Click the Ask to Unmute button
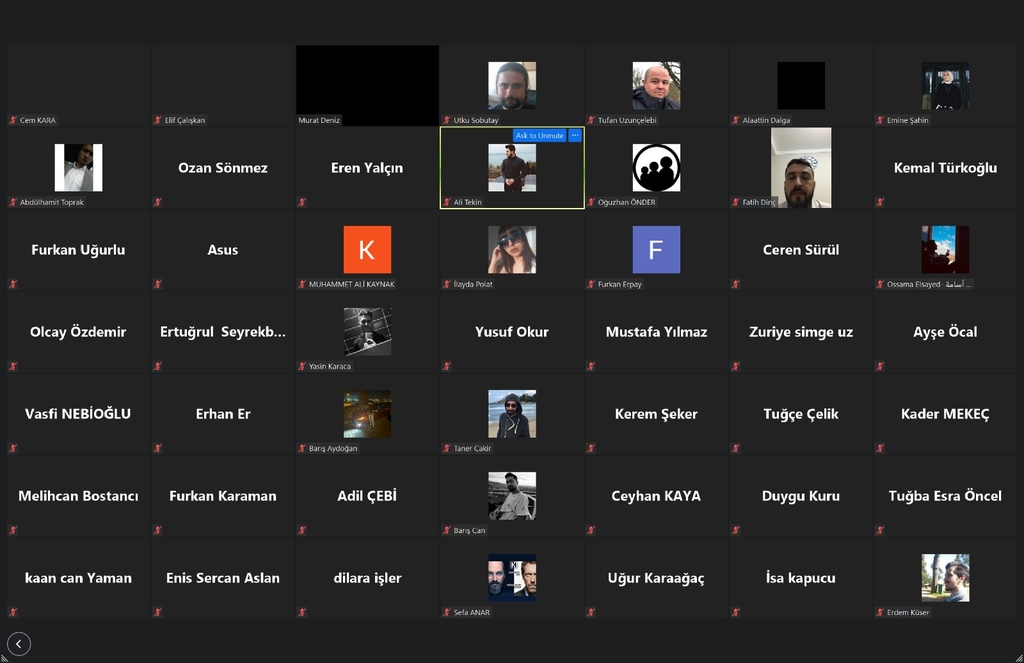Viewport: 1024px width, 663px height. tap(539, 135)
